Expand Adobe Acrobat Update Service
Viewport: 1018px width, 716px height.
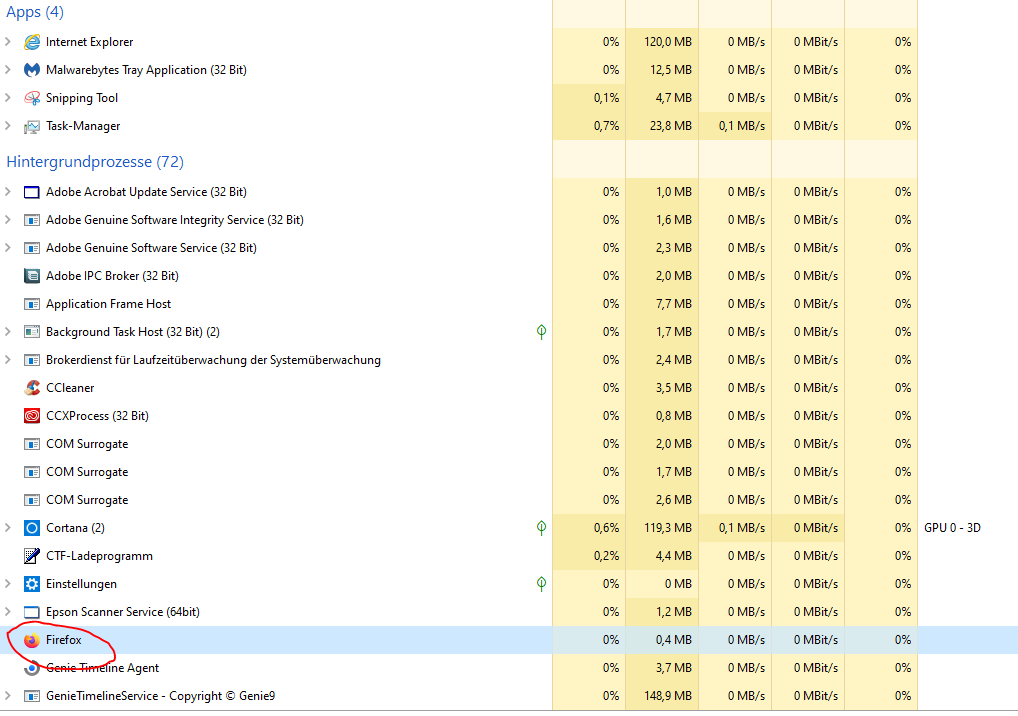point(8,191)
